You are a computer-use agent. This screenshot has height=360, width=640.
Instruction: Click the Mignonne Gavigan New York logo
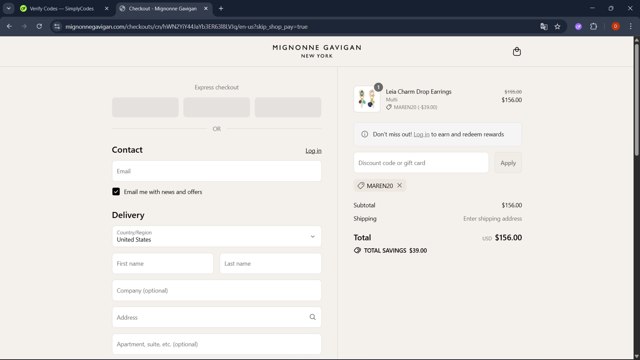pyautogui.click(x=317, y=51)
